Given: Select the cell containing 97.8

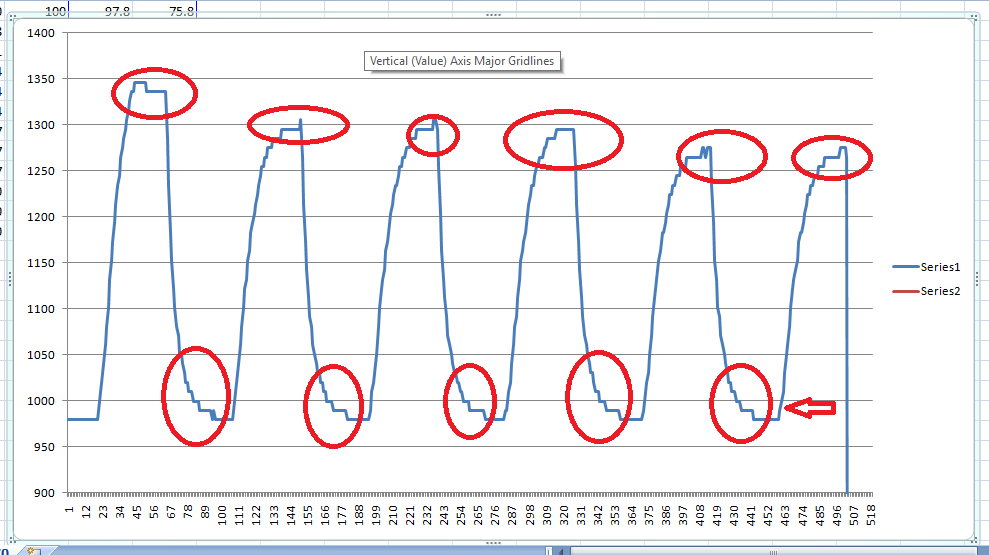Looking at the screenshot, I should tap(119, 8).
